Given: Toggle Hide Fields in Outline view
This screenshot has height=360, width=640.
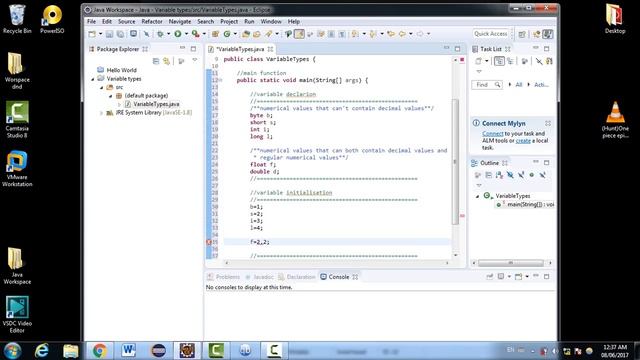Looking at the screenshot, I should coord(510,175).
